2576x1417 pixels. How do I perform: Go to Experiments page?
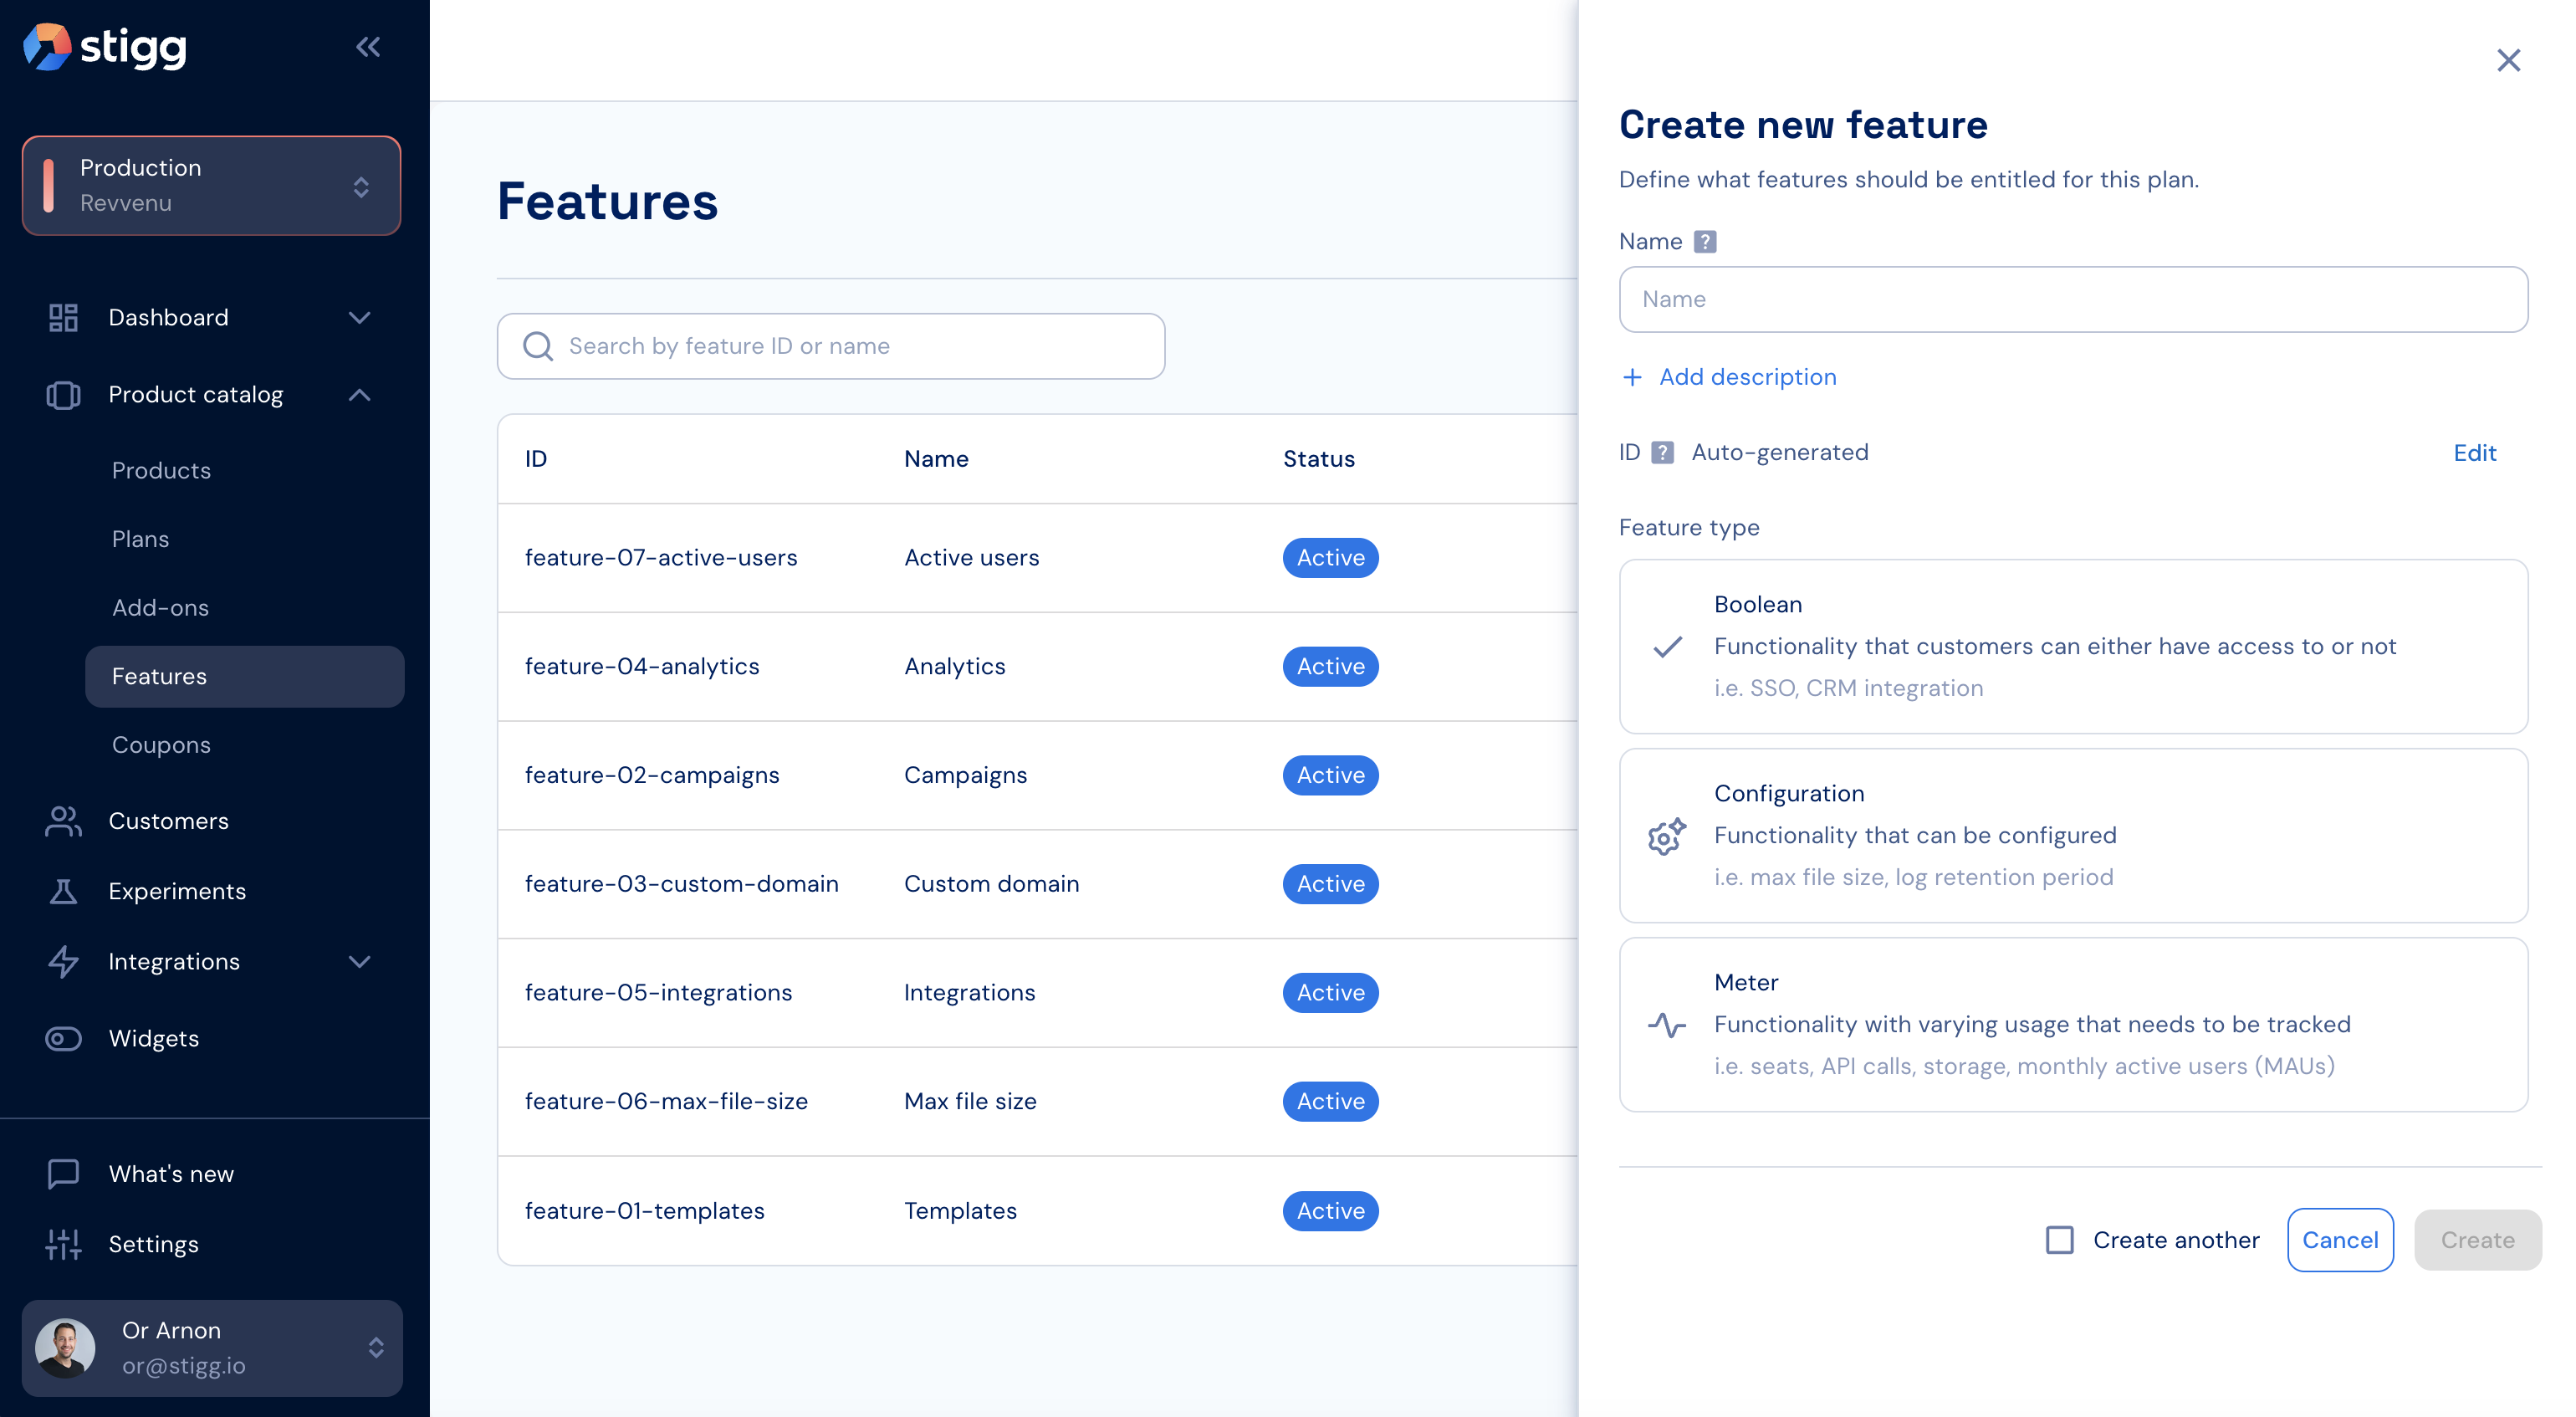point(177,891)
